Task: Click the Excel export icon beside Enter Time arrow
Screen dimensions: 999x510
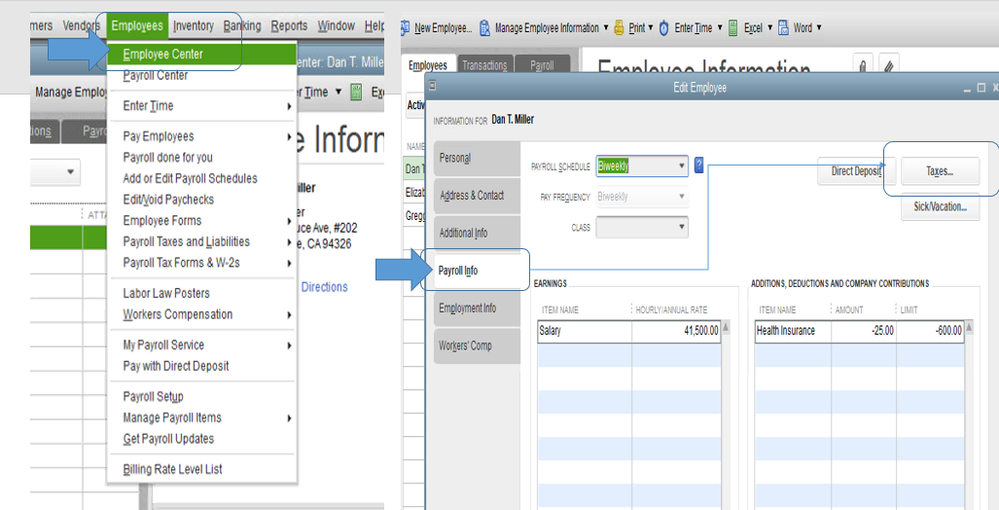Action: 733,28
